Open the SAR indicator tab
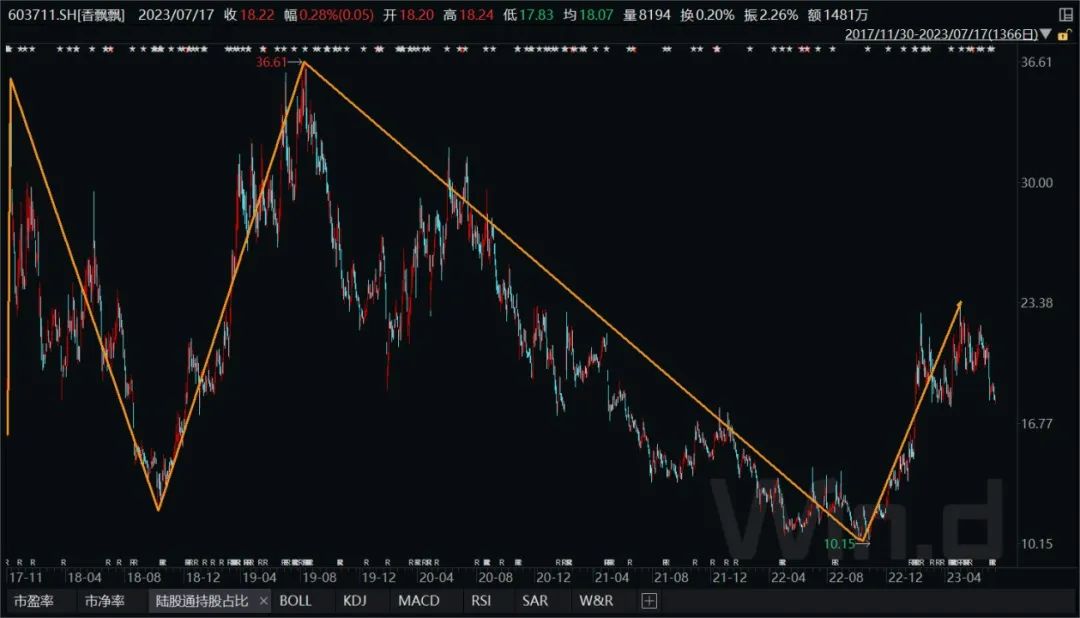 535,601
